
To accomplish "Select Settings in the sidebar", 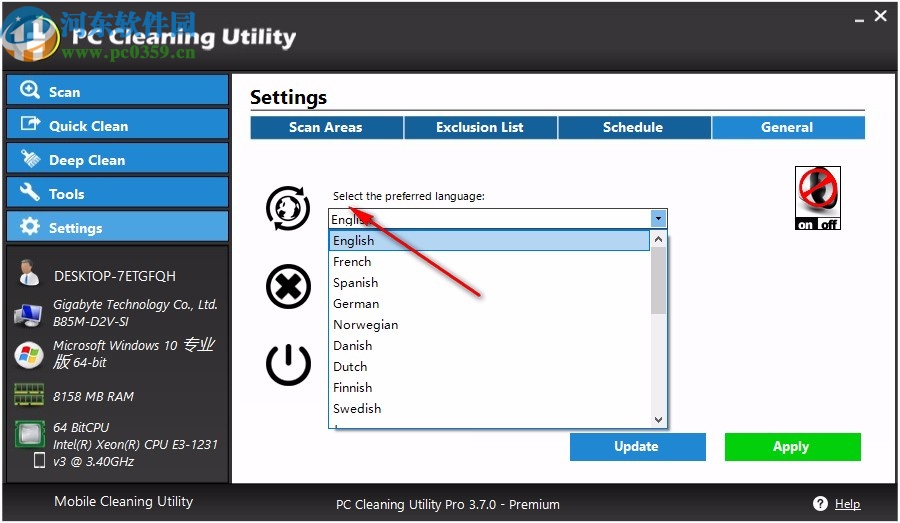I will [x=118, y=226].
